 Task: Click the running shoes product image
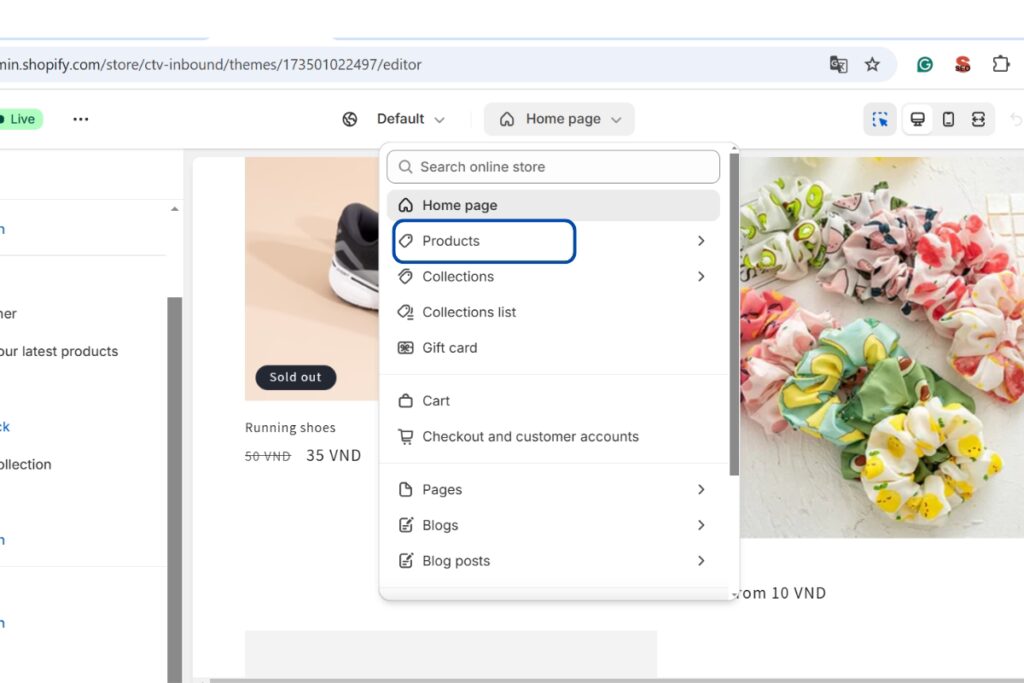(x=312, y=278)
